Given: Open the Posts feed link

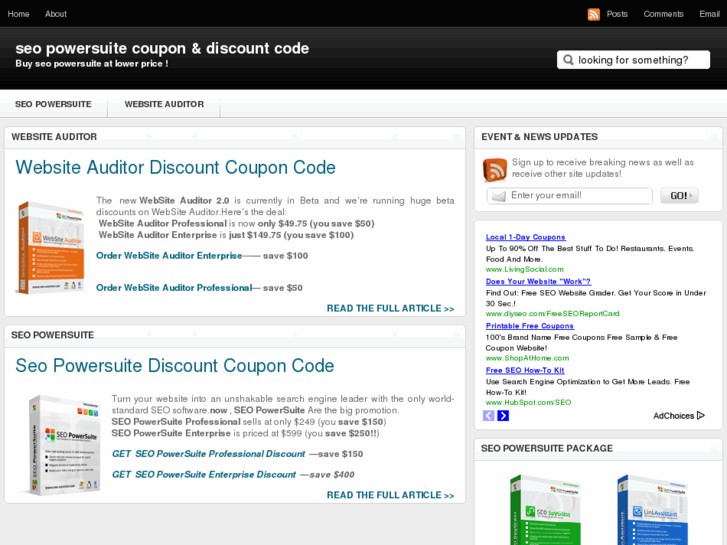Looking at the screenshot, I should [617, 14].
